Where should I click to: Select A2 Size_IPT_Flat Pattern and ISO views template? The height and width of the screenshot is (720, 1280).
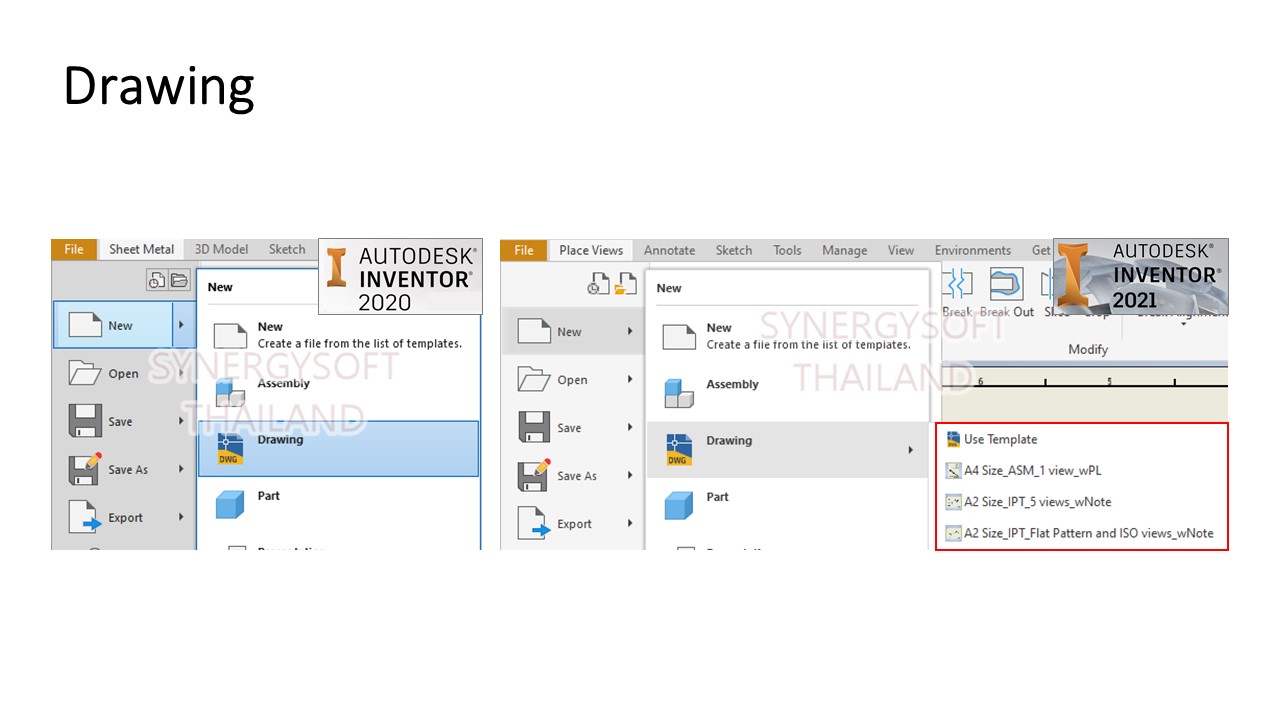[1088, 533]
